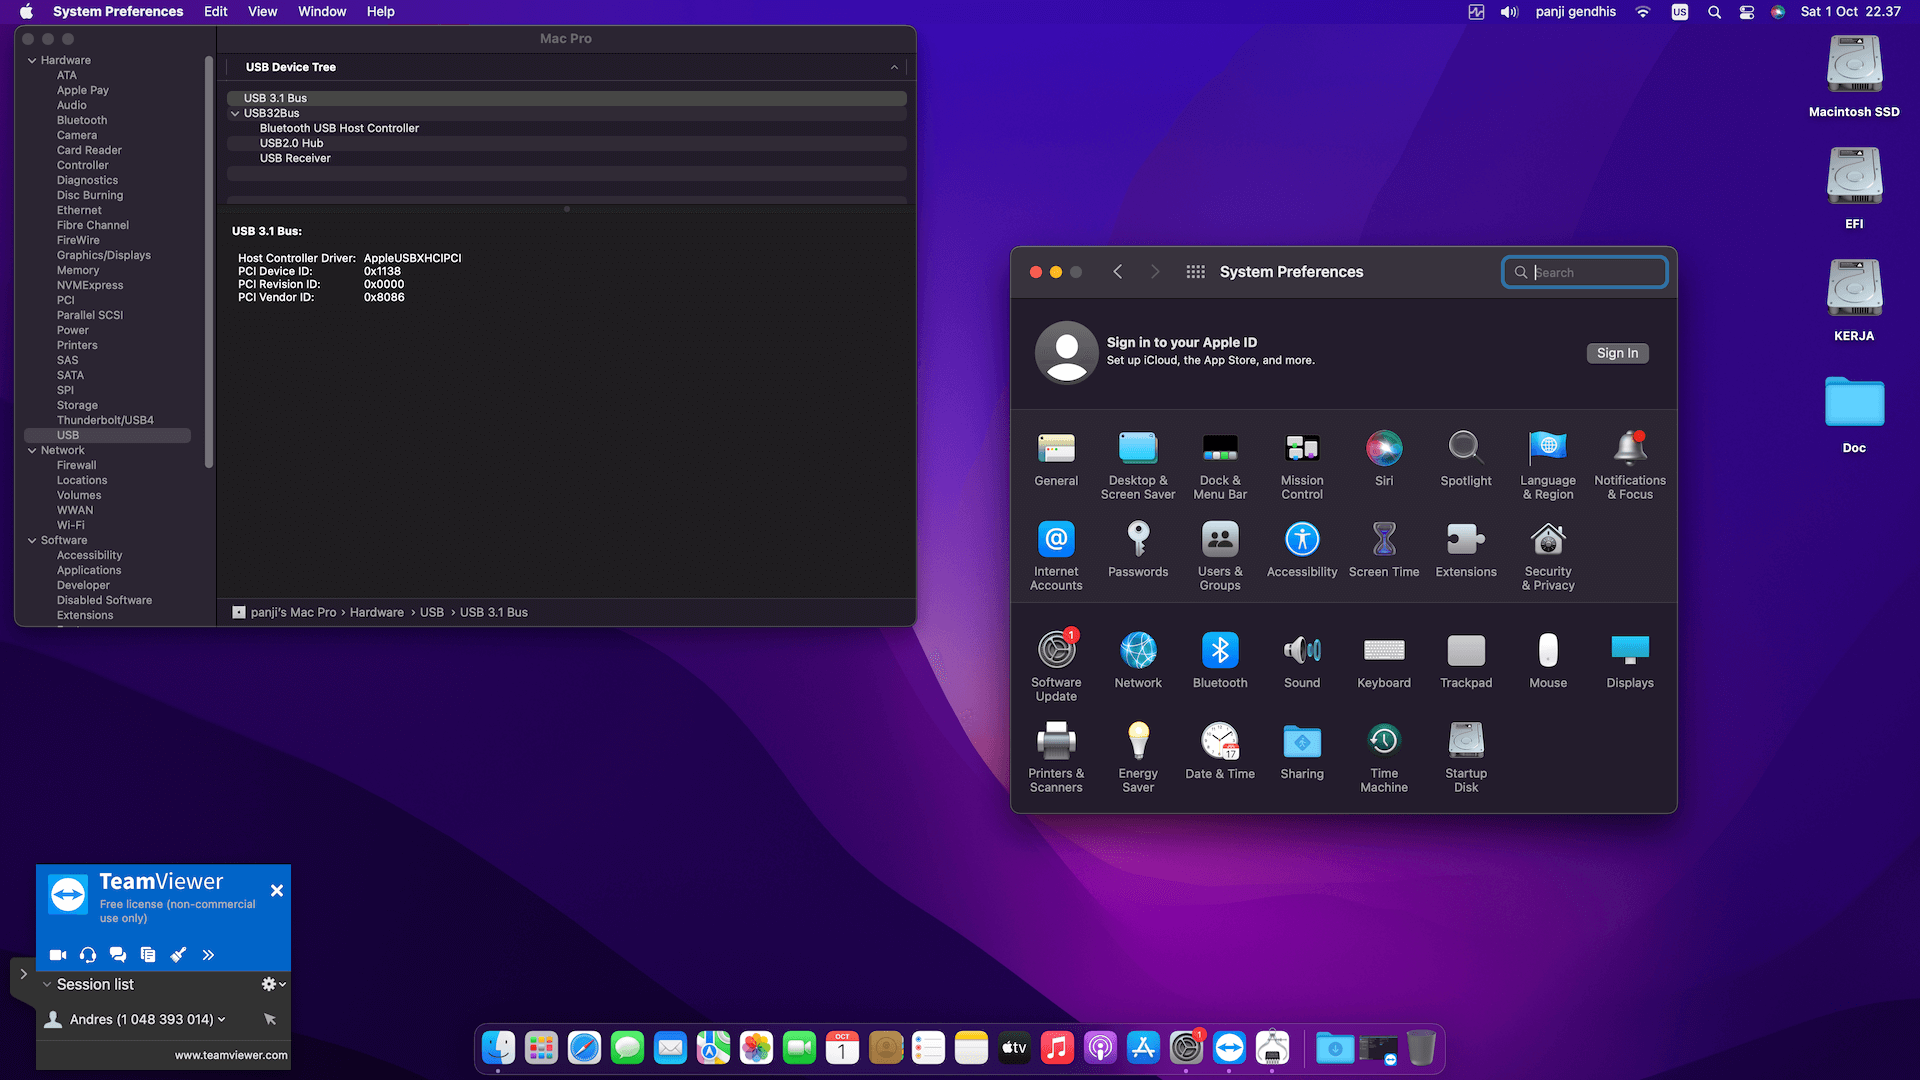Open the System Preferences app menu

(x=118, y=11)
